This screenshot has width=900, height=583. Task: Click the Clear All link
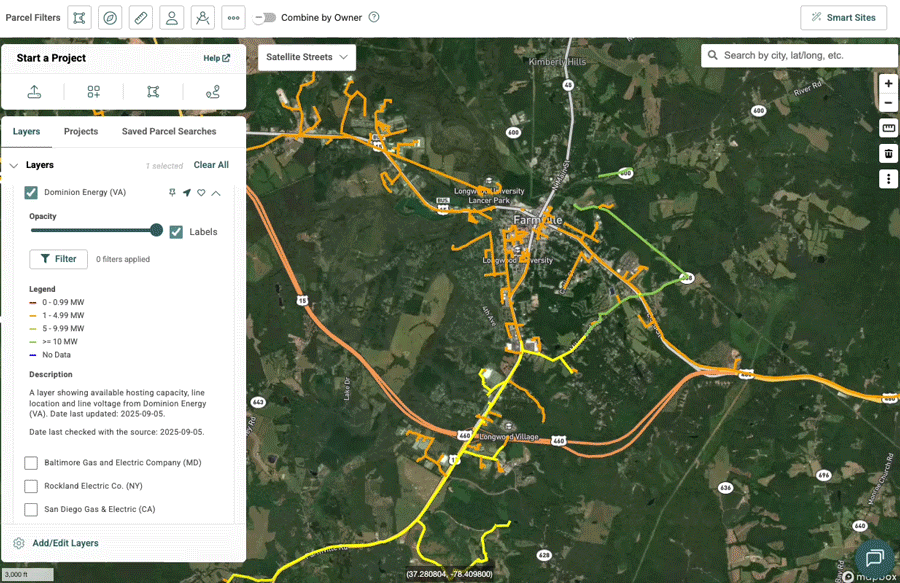tap(211, 165)
